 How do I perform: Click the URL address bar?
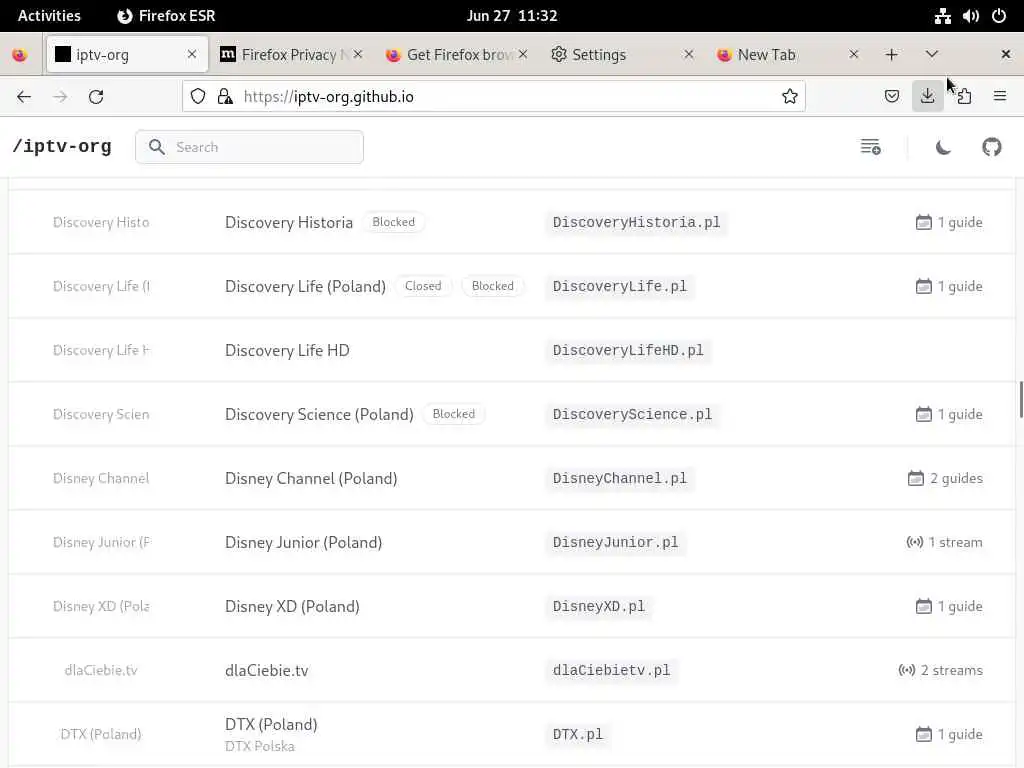(494, 97)
